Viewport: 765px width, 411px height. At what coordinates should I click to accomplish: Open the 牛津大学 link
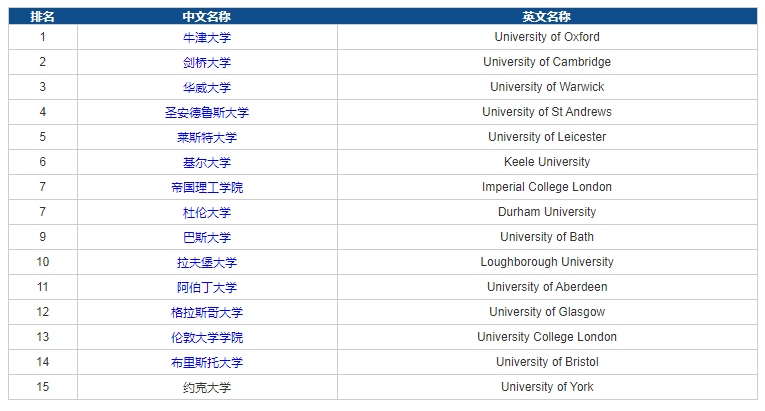pos(207,37)
